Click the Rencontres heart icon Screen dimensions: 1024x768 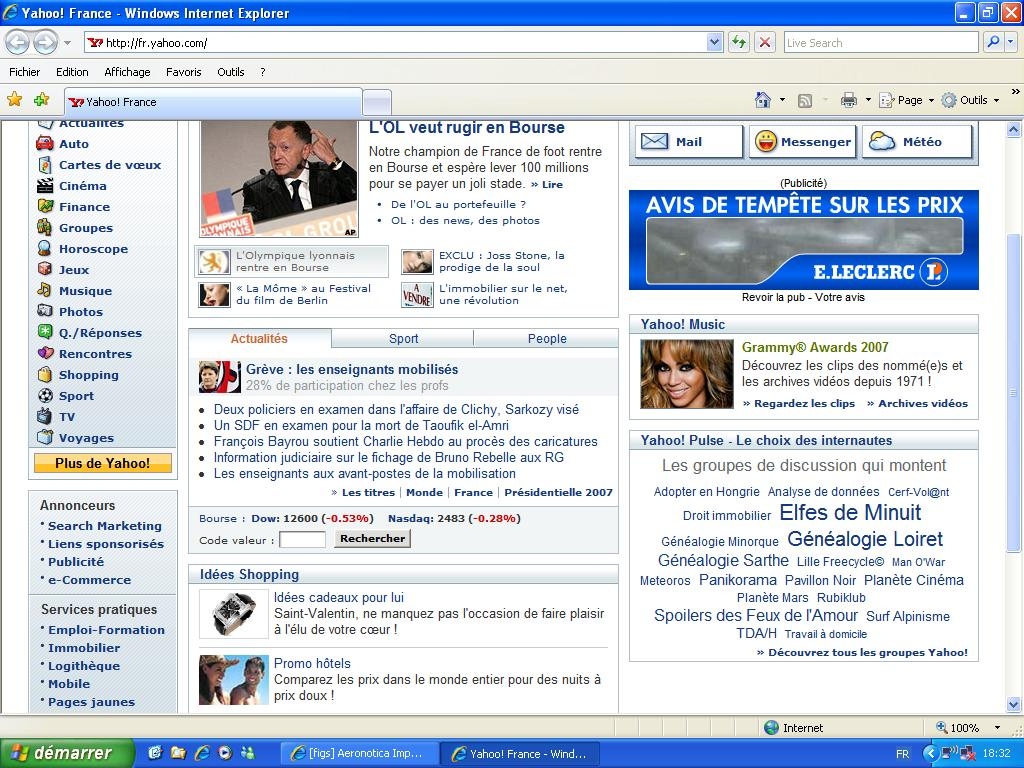click(44, 353)
